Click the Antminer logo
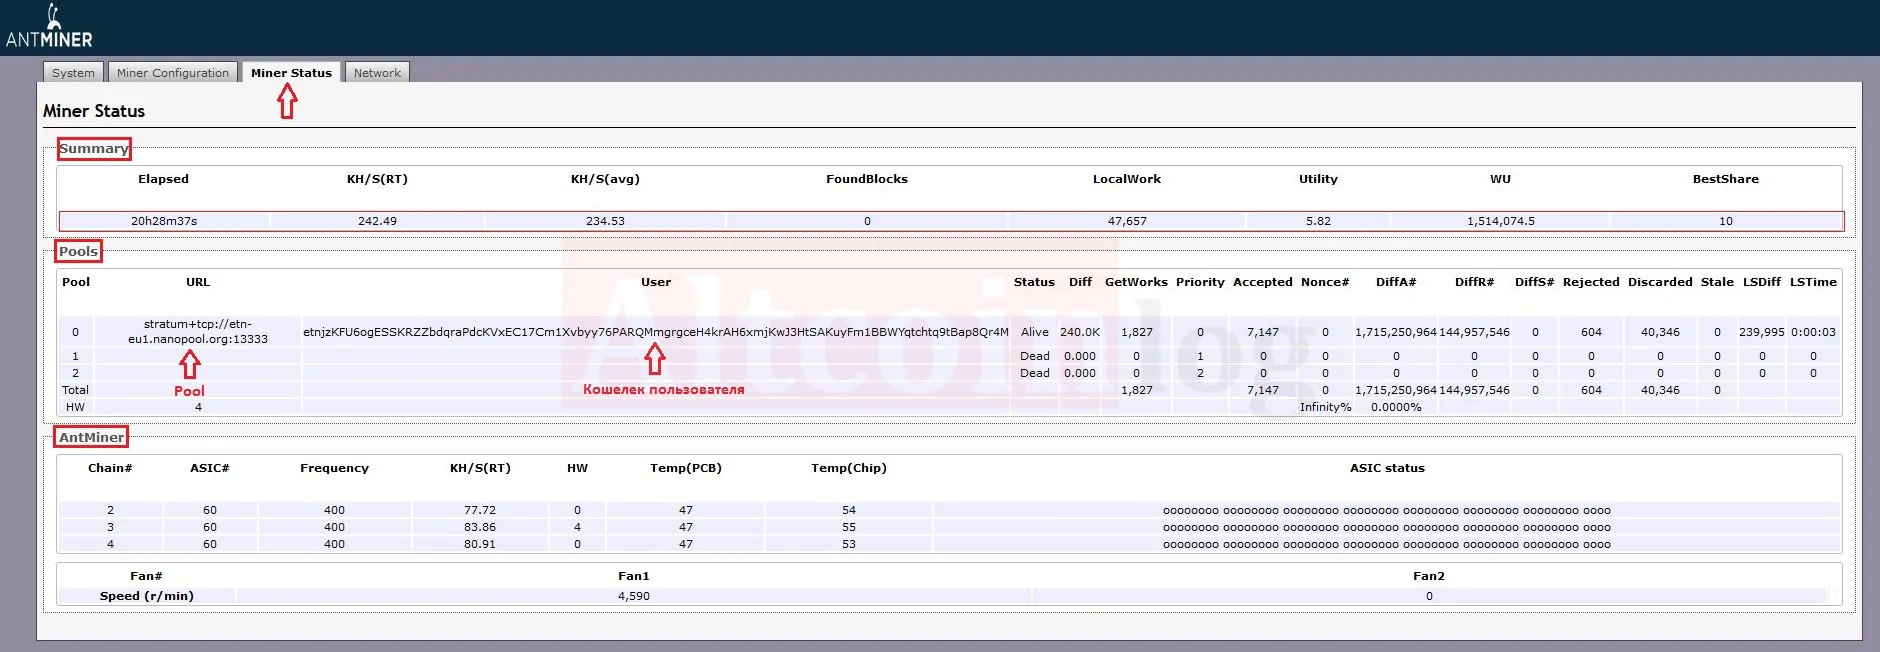 click(49, 27)
